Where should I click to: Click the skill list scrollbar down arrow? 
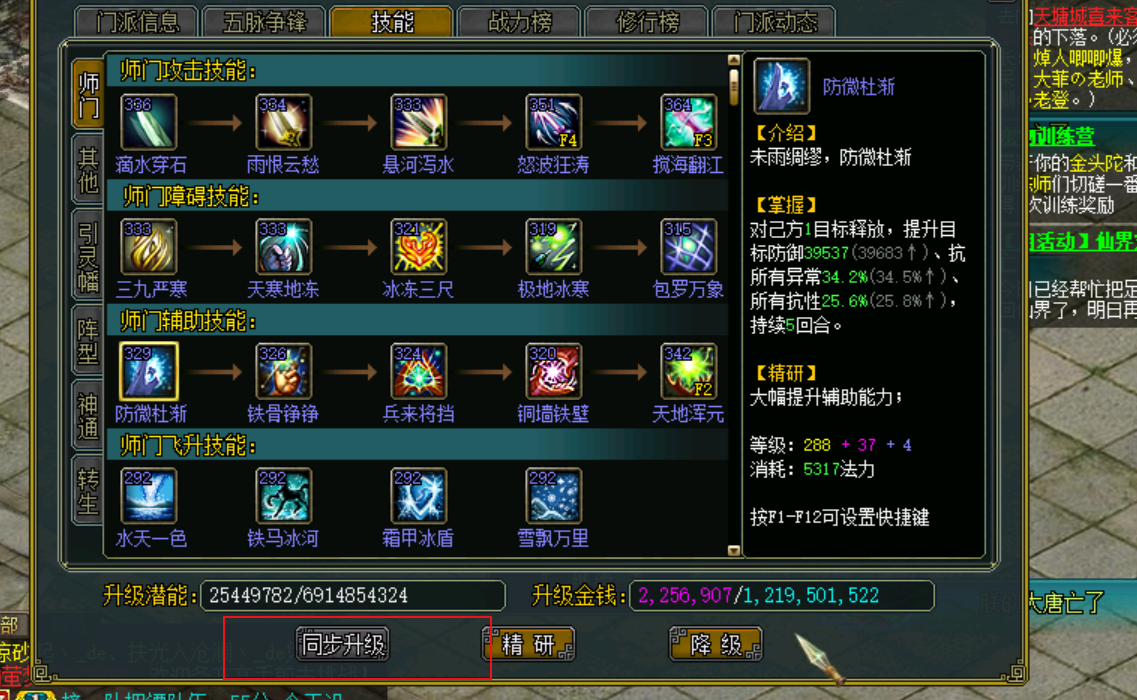pos(734,551)
